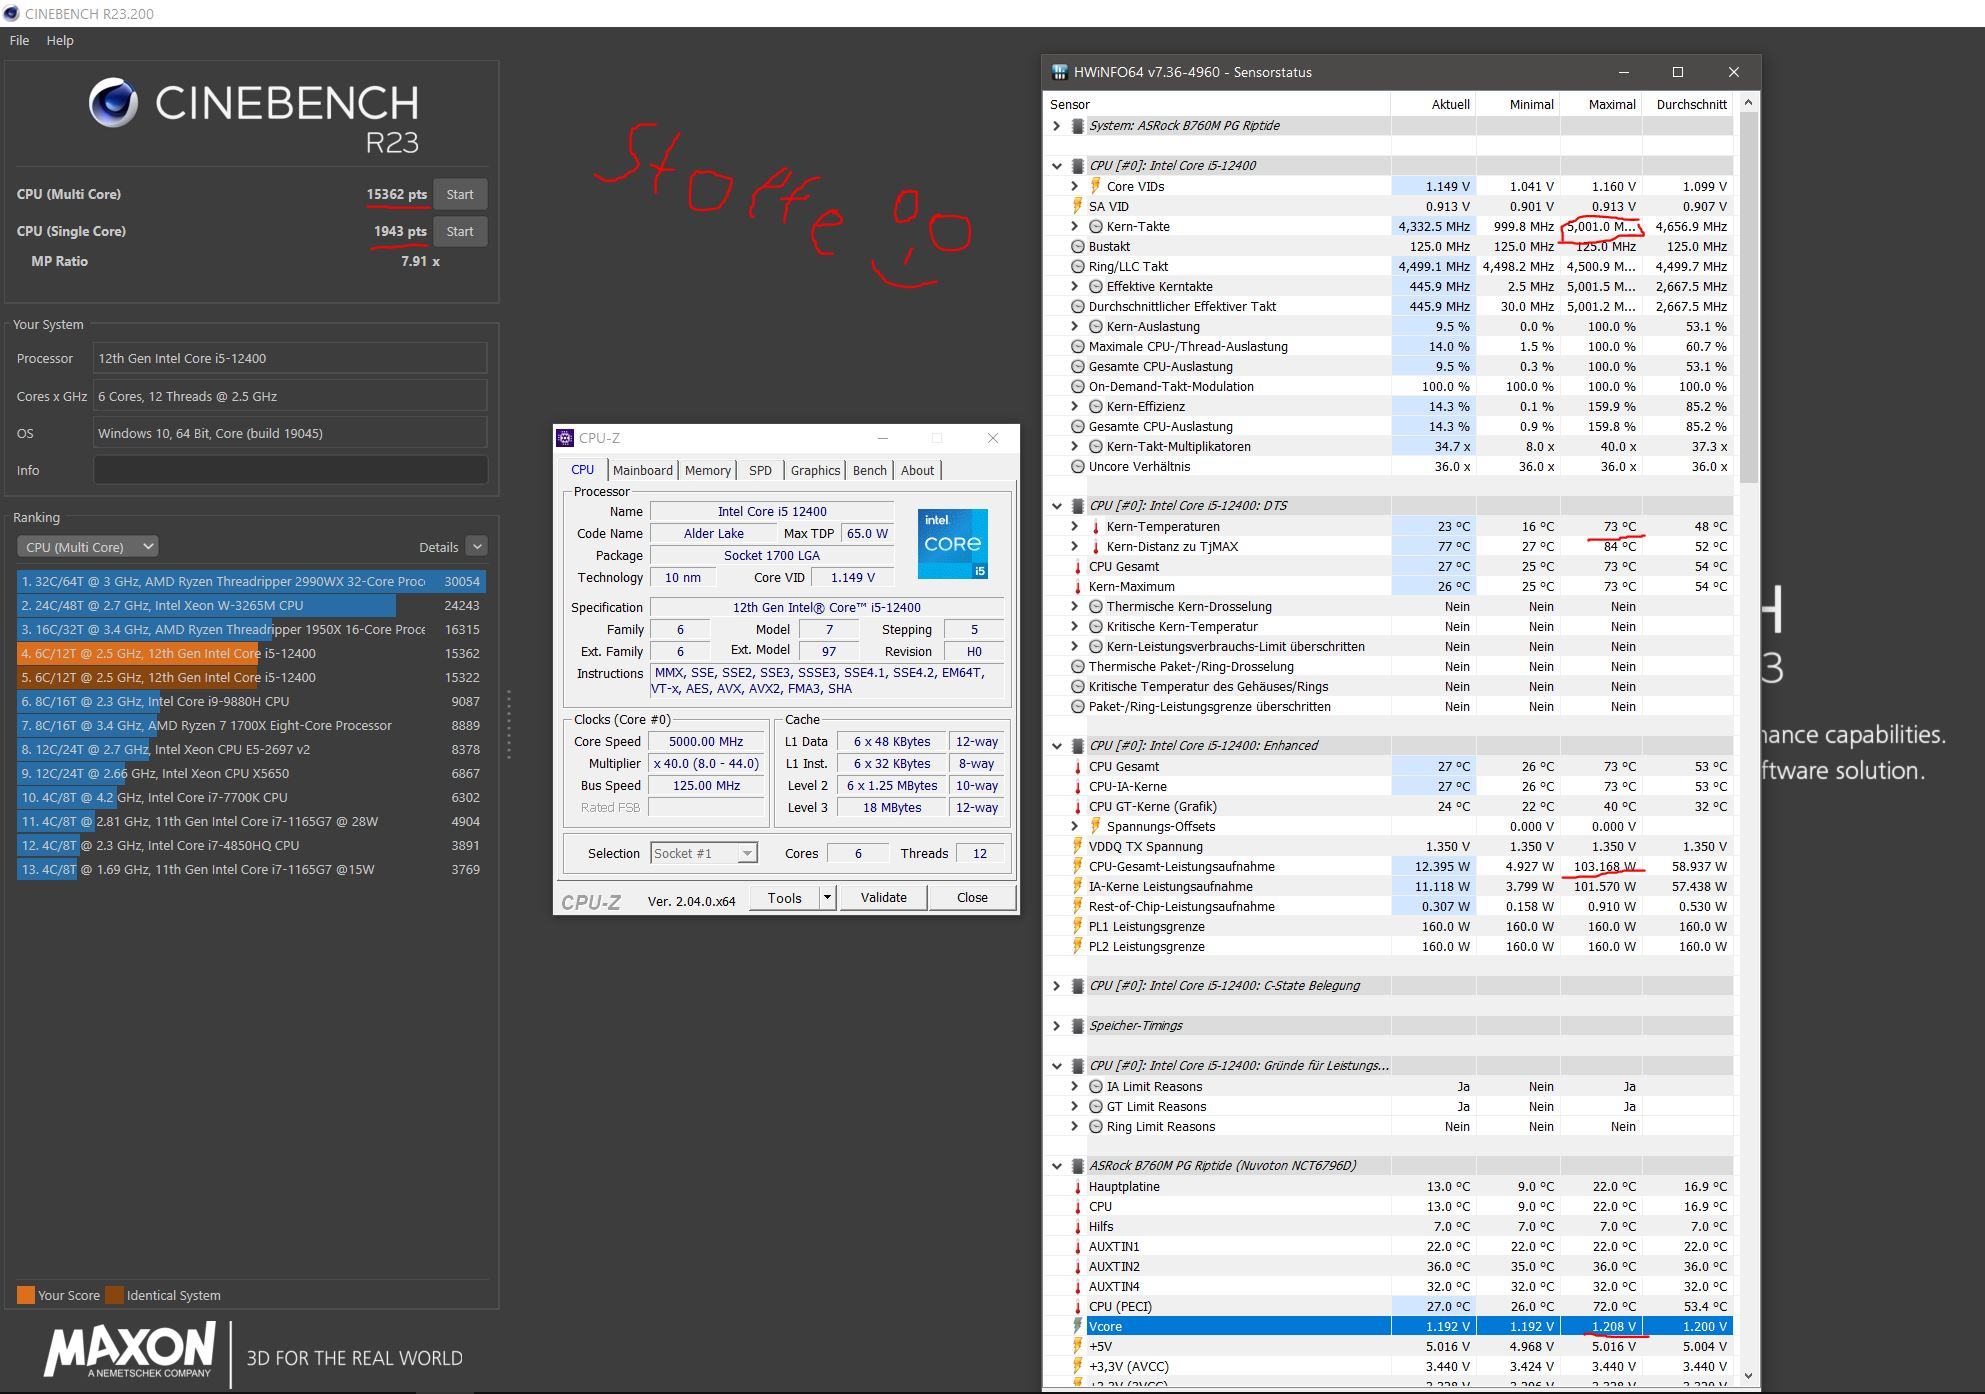Click the Ring/LLC Takt clock icon
This screenshot has height=1394, width=1985.
point(1077,266)
